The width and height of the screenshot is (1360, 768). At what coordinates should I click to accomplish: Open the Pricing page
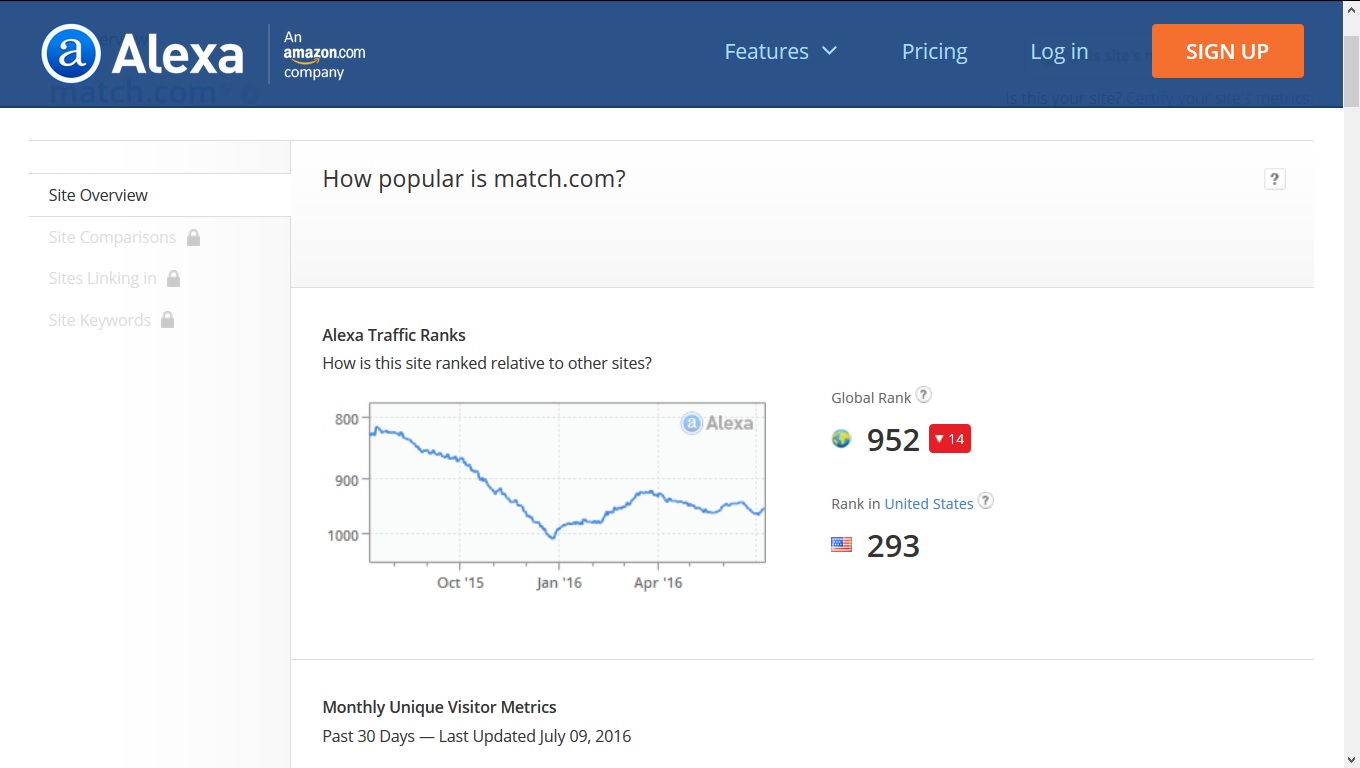934,51
